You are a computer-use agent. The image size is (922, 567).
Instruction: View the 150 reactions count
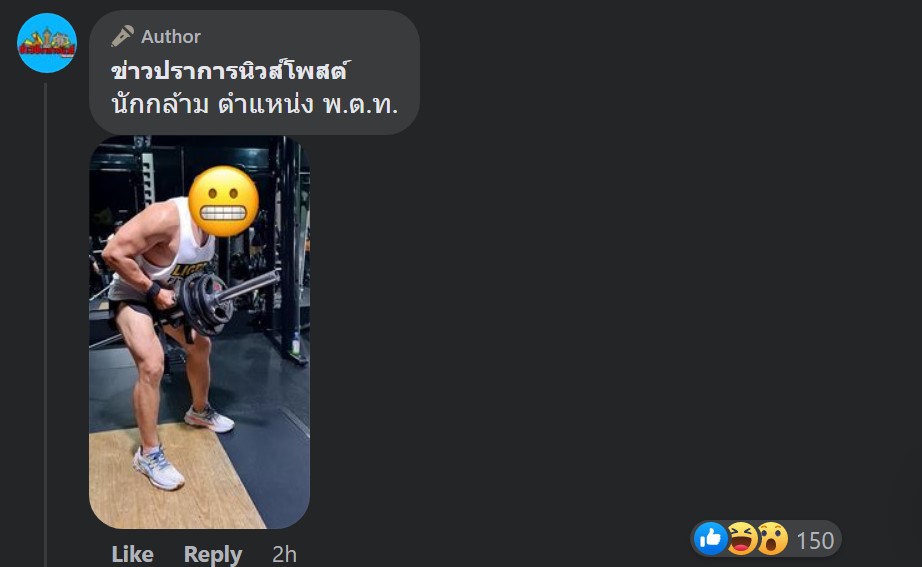point(815,540)
